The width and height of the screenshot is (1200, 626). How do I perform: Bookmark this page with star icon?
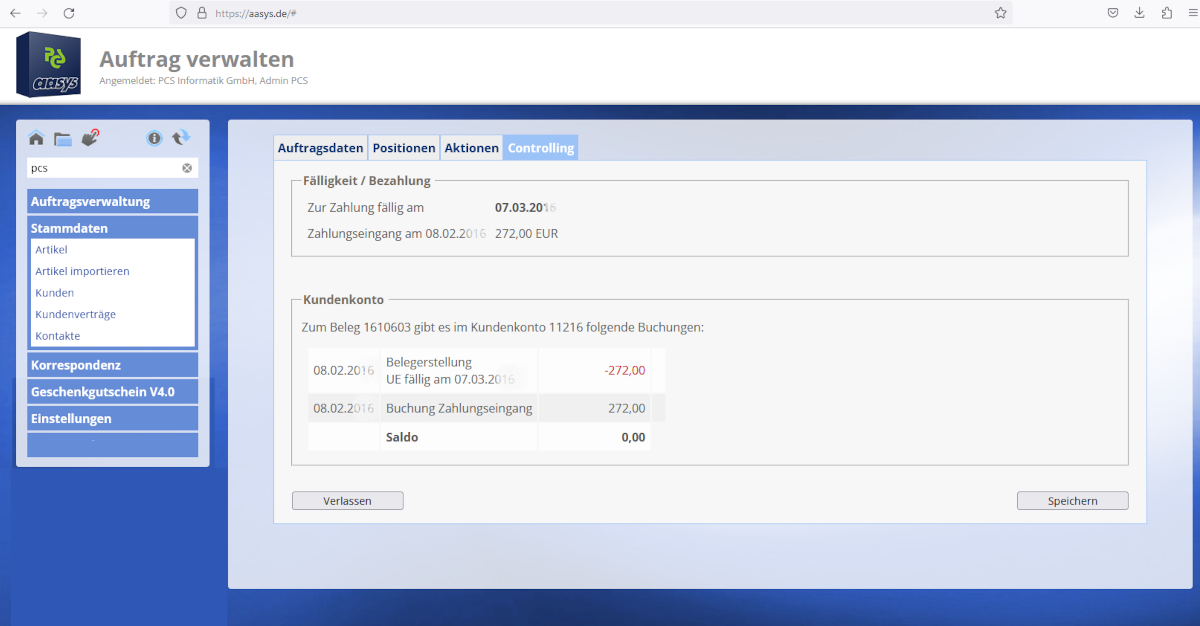tap(1000, 13)
